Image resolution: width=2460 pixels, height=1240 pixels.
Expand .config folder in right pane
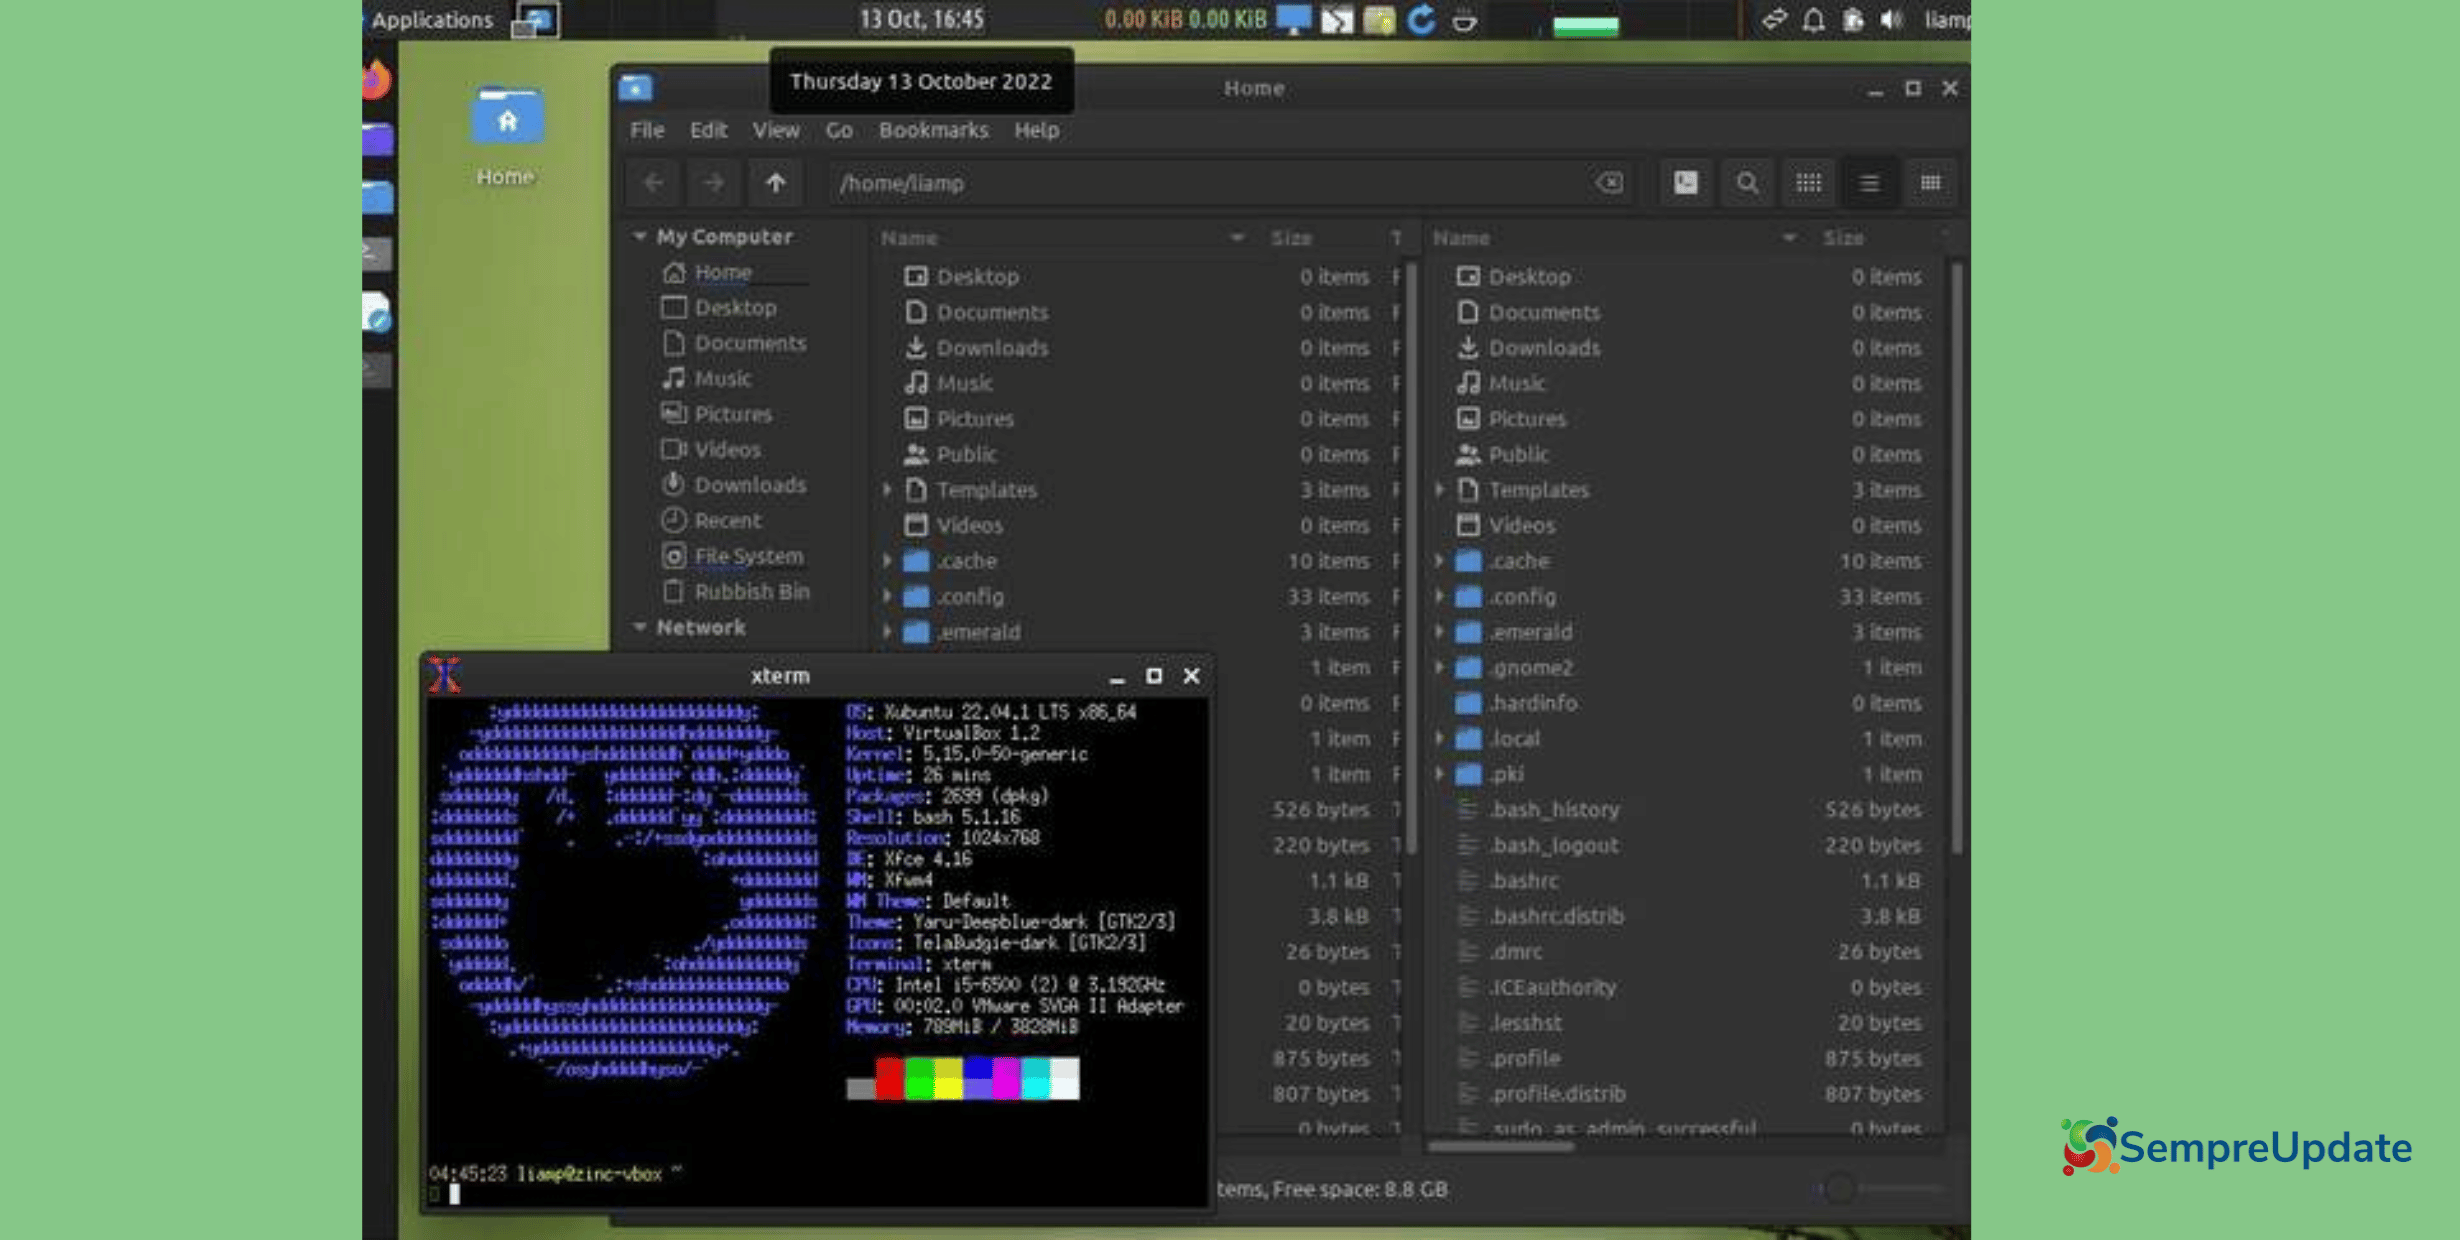(1439, 596)
